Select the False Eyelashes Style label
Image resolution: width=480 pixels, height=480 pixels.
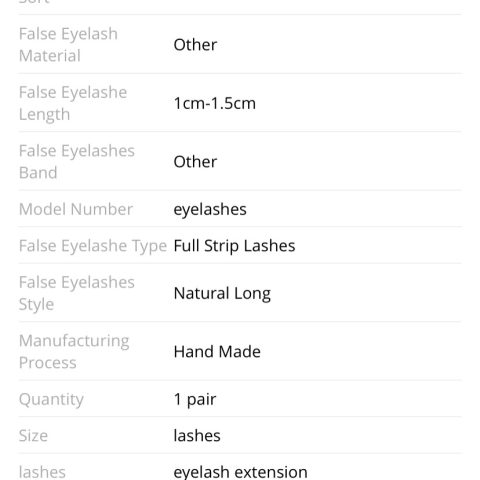(x=77, y=293)
